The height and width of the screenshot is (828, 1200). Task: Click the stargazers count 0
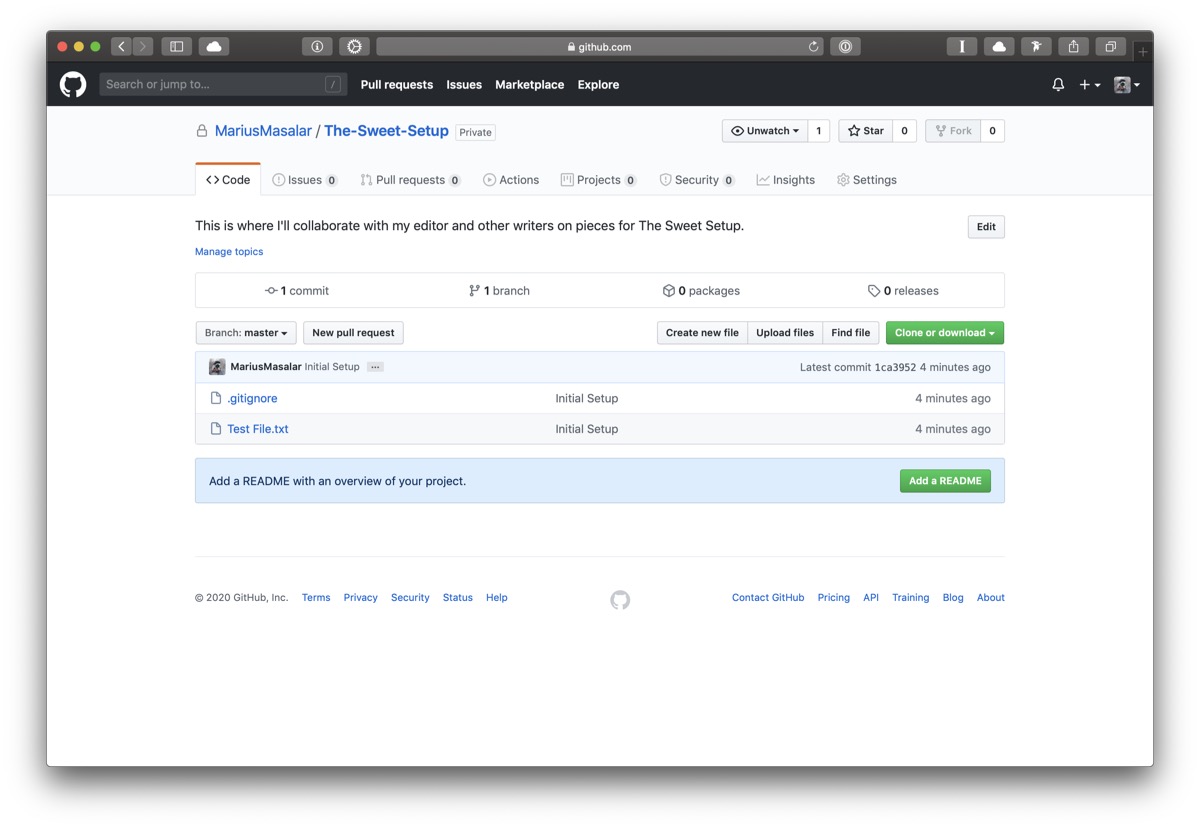click(x=904, y=131)
